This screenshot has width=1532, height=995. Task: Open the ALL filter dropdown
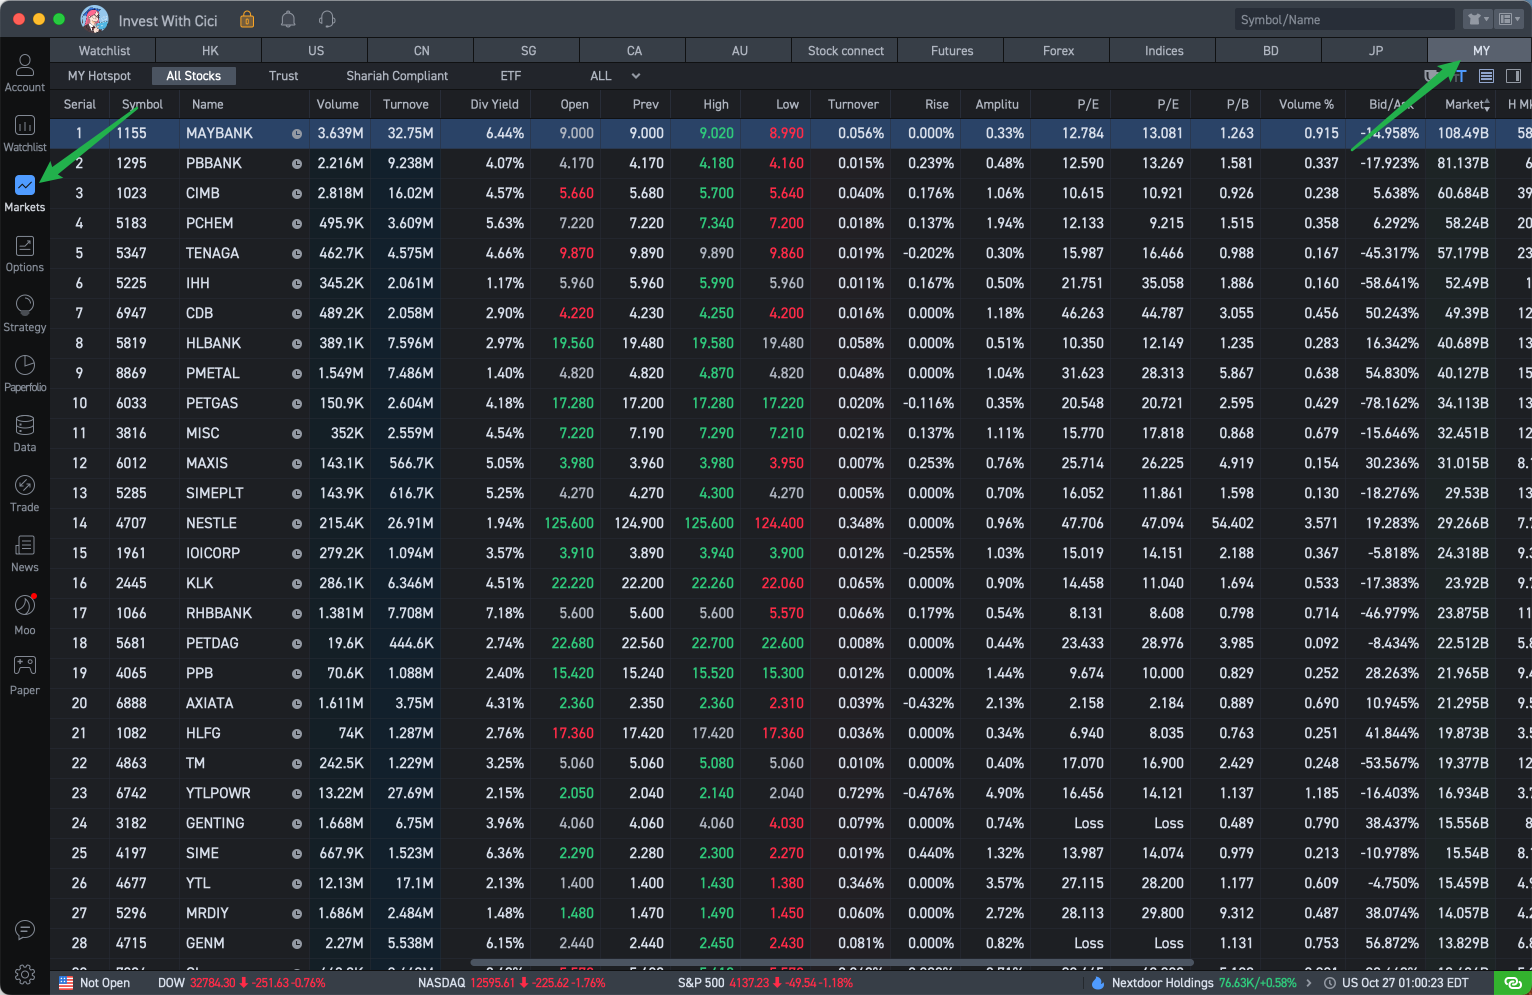pyautogui.click(x=613, y=75)
